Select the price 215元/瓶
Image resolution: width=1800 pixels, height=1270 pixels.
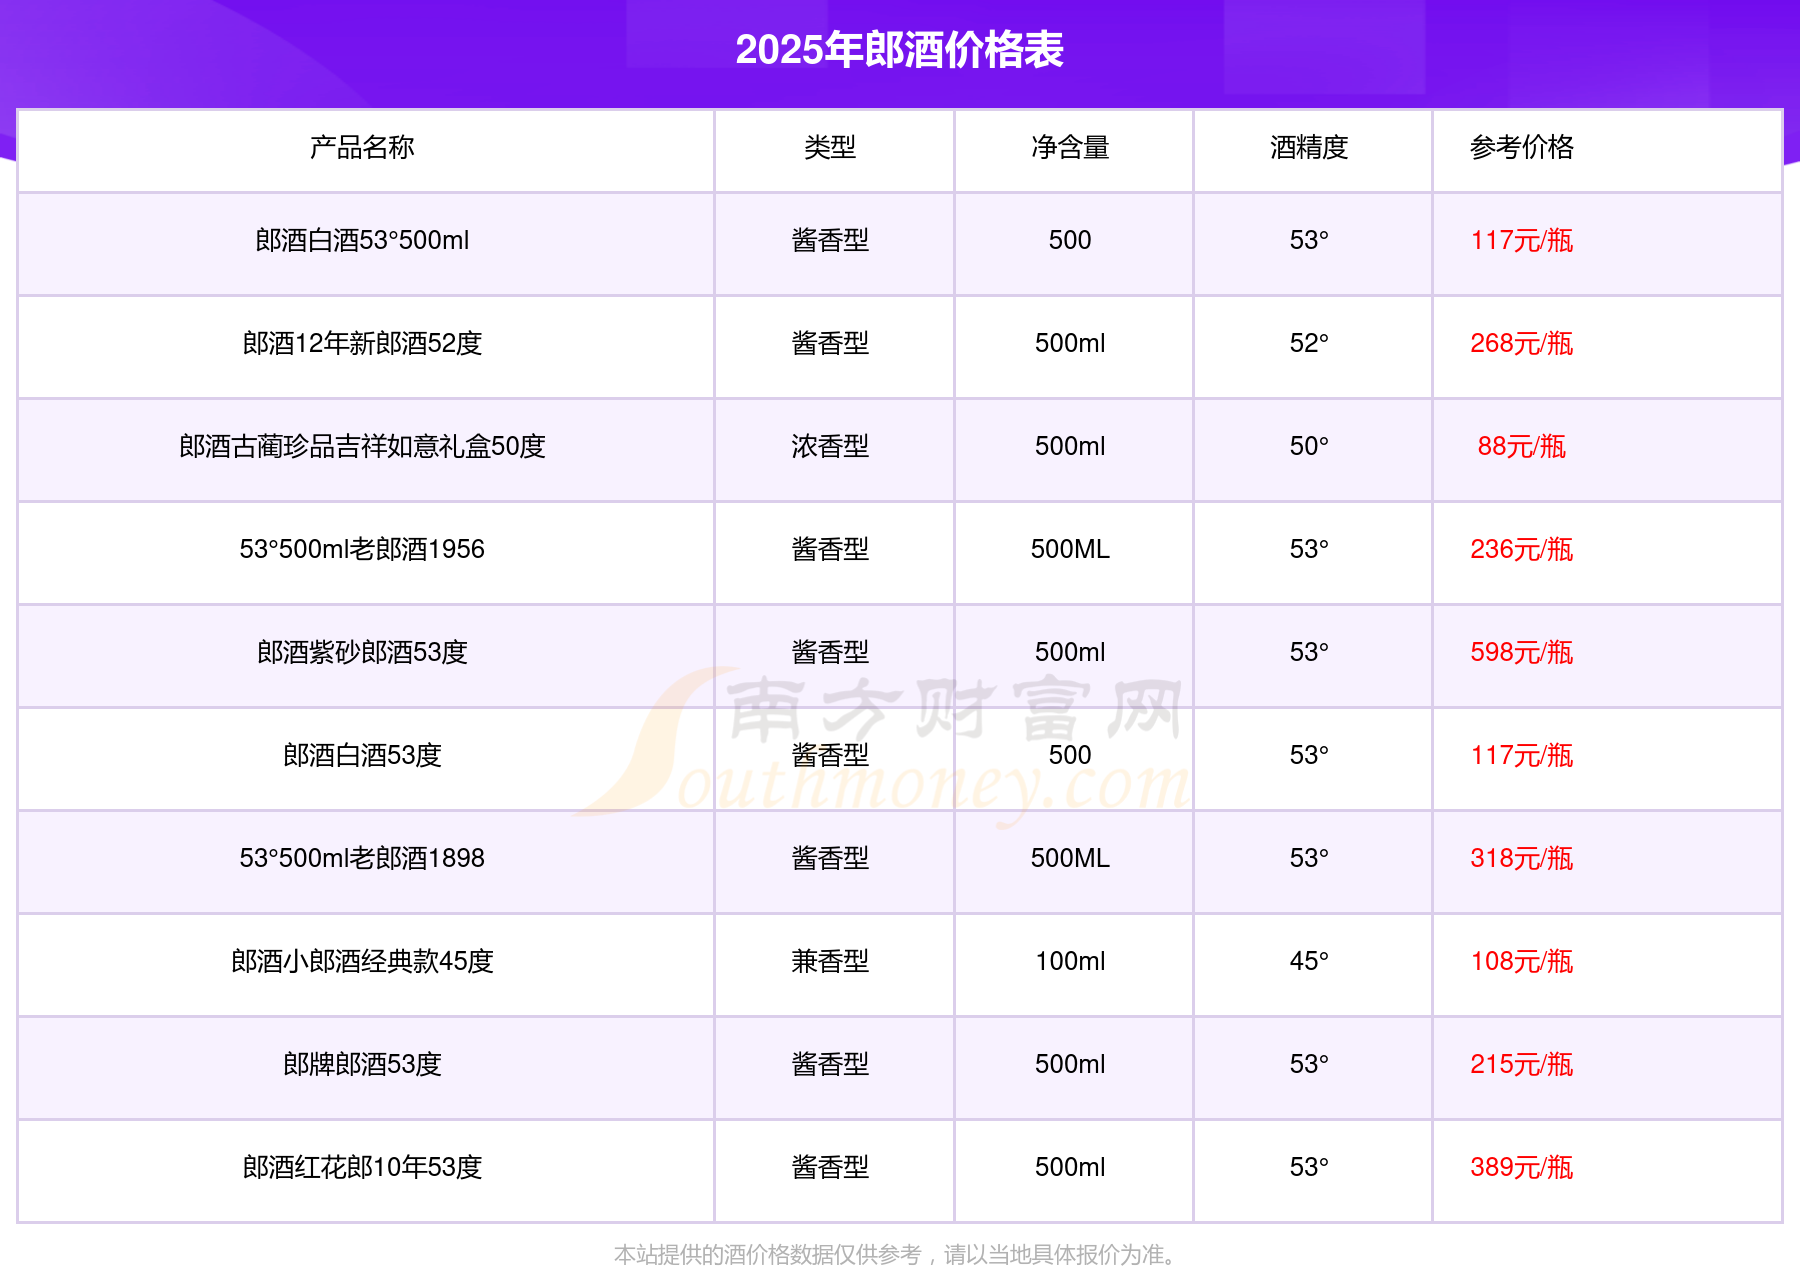click(x=1521, y=1065)
